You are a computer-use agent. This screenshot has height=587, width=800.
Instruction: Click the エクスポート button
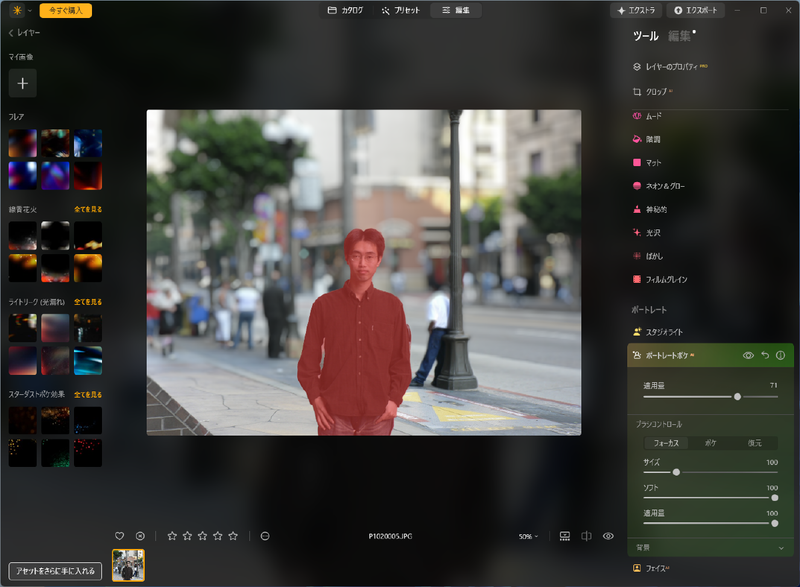pos(696,10)
